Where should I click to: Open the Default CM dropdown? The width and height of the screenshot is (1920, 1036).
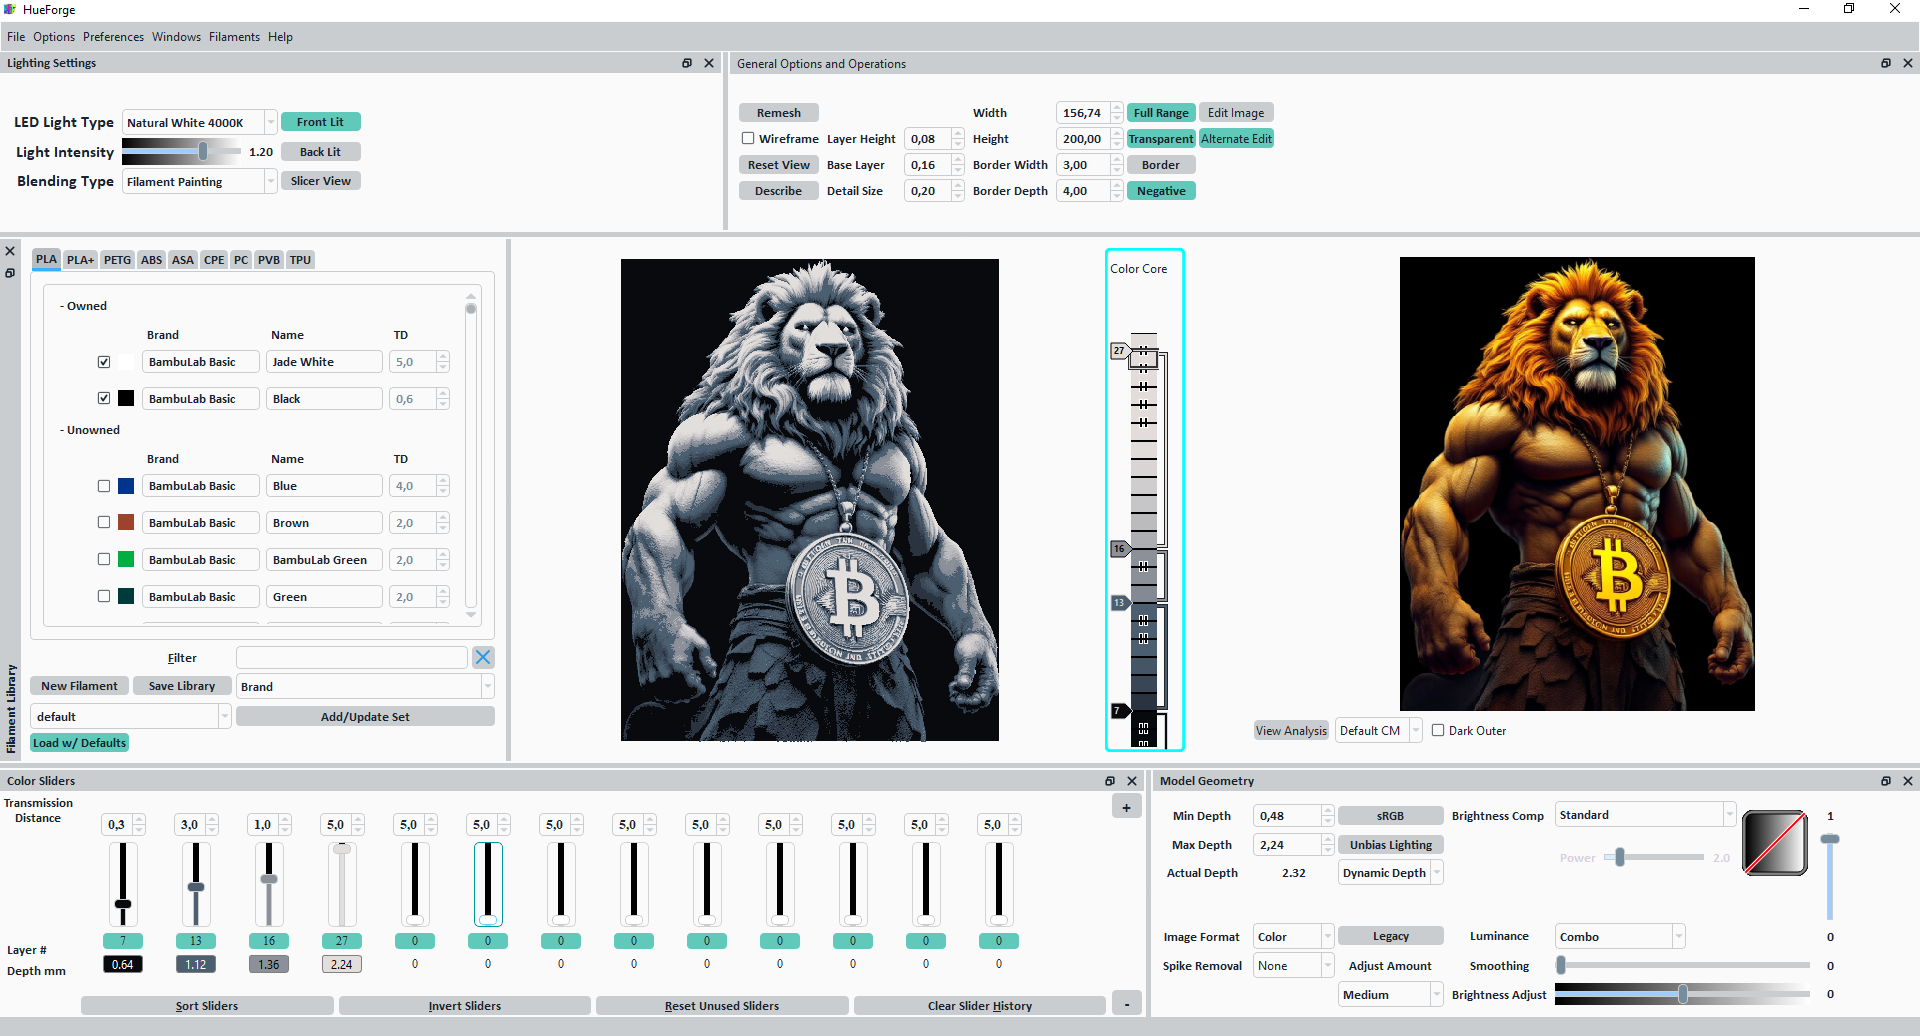point(1378,730)
